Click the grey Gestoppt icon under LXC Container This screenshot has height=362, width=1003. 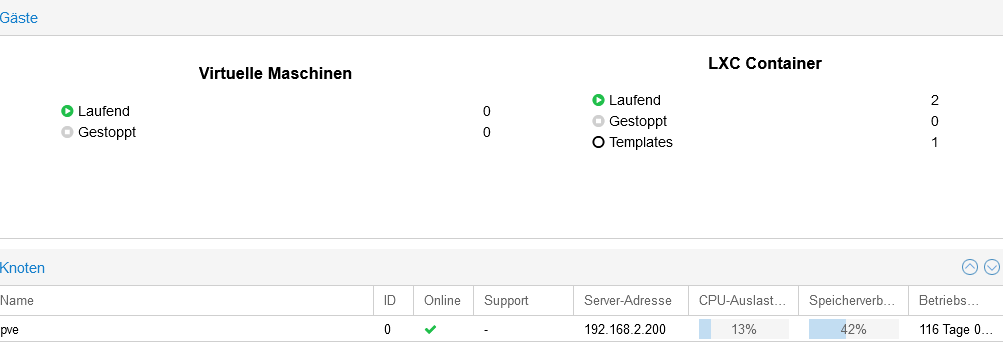tap(598, 122)
